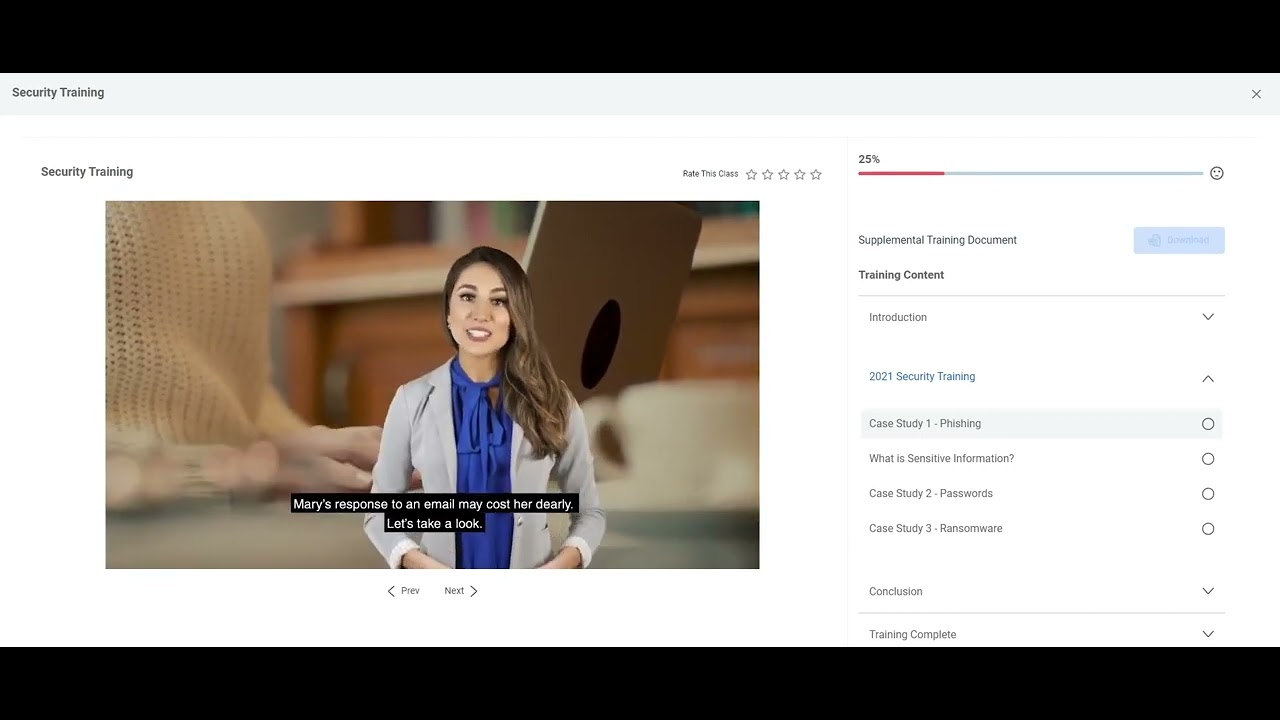Click the video subtitle caption text
Screen dimensions: 1280x720
pos(434,514)
